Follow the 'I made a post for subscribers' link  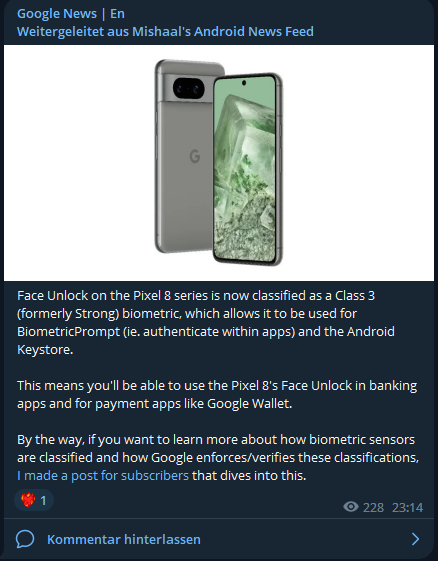coord(103,475)
